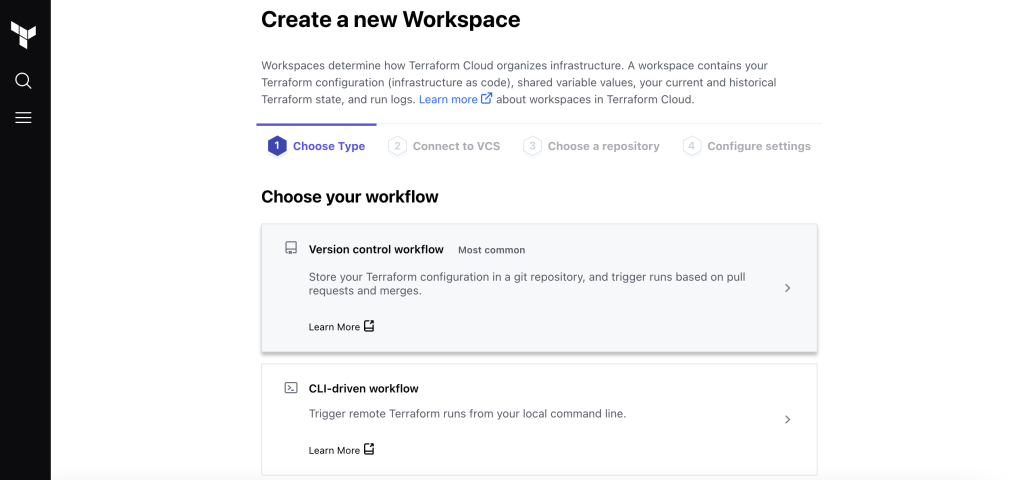Open Learn More under Version control workflow
The height and width of the screenshot is (480, 1024).
334,327
